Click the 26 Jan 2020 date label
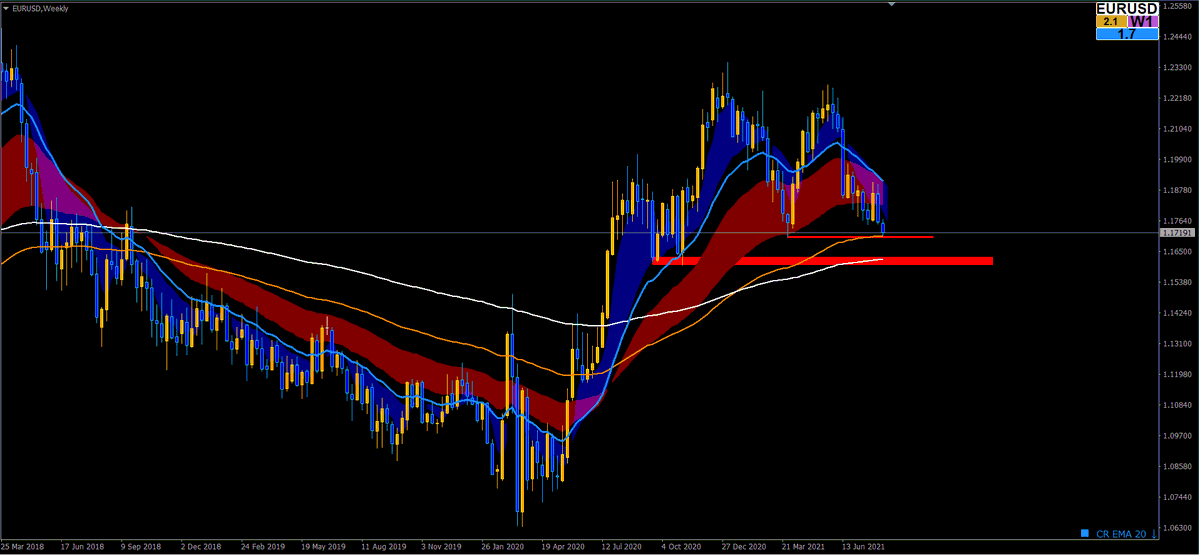 (x=501, y=547)
